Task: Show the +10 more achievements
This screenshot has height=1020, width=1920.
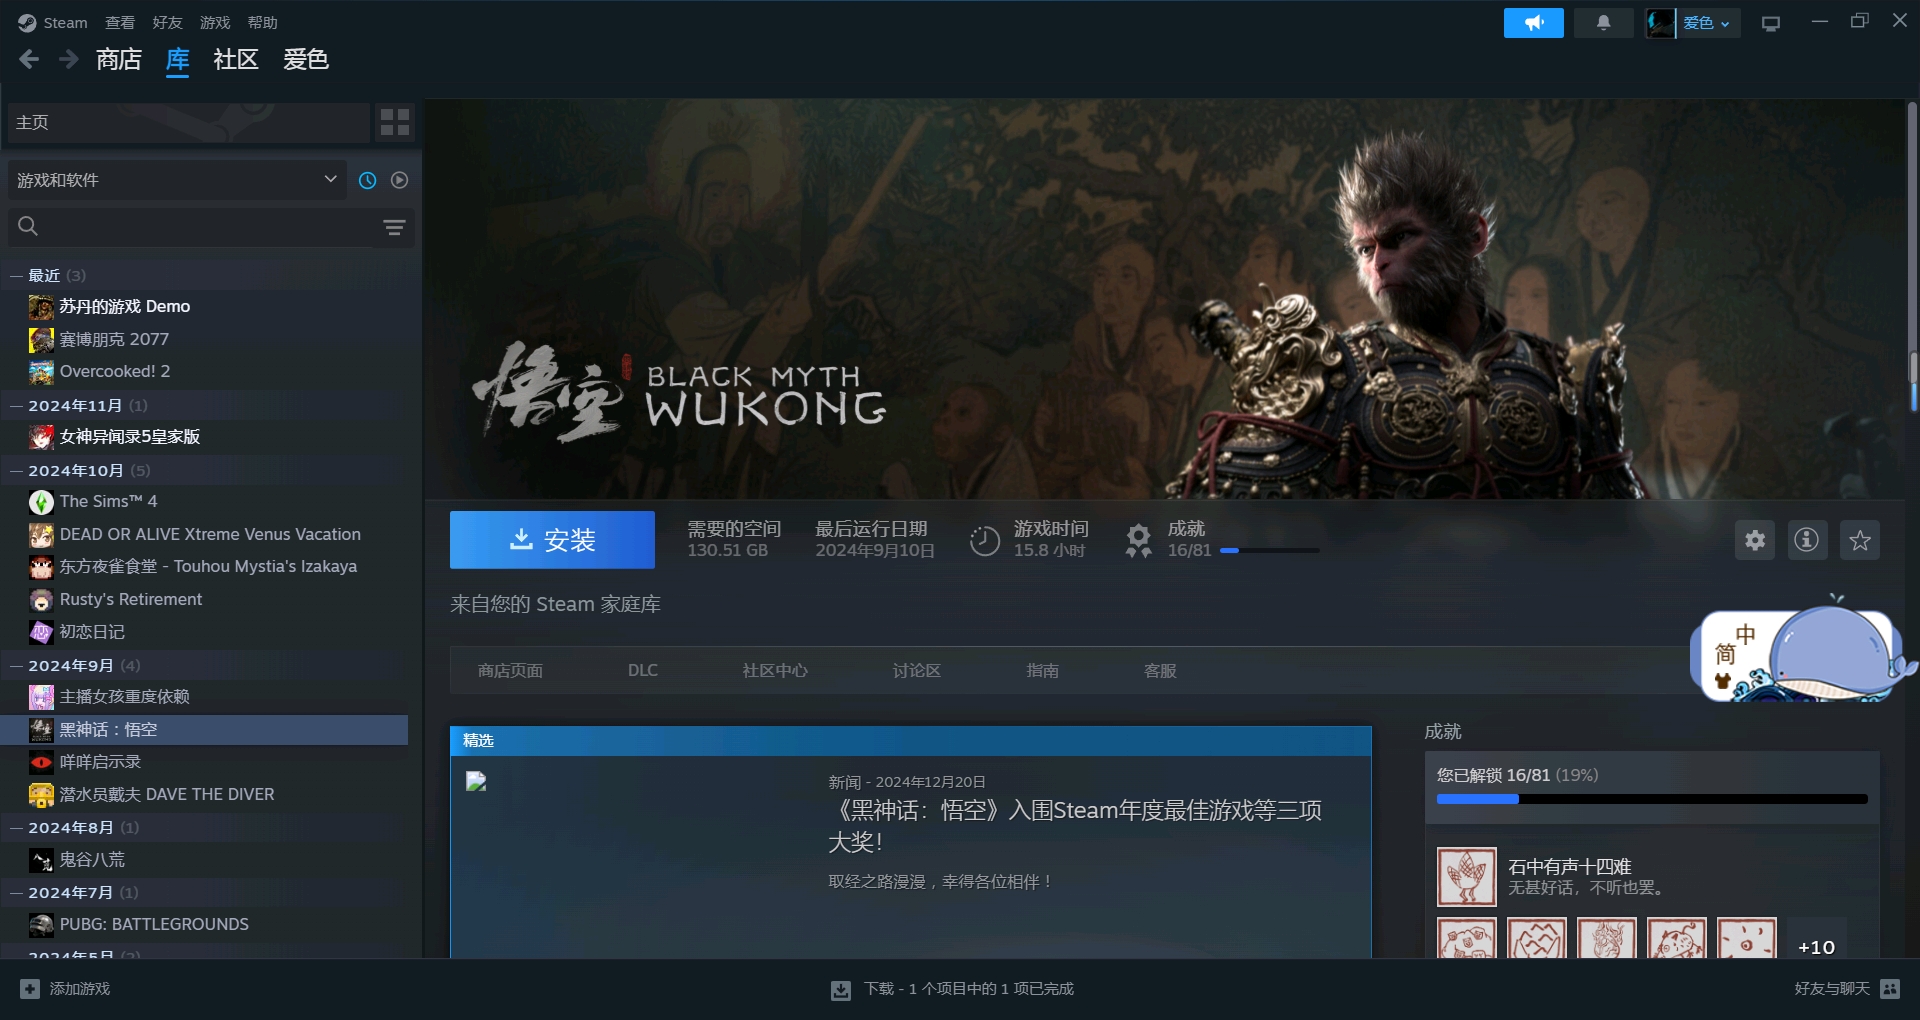Action: pyautogui.click(x=1816, y=946)
